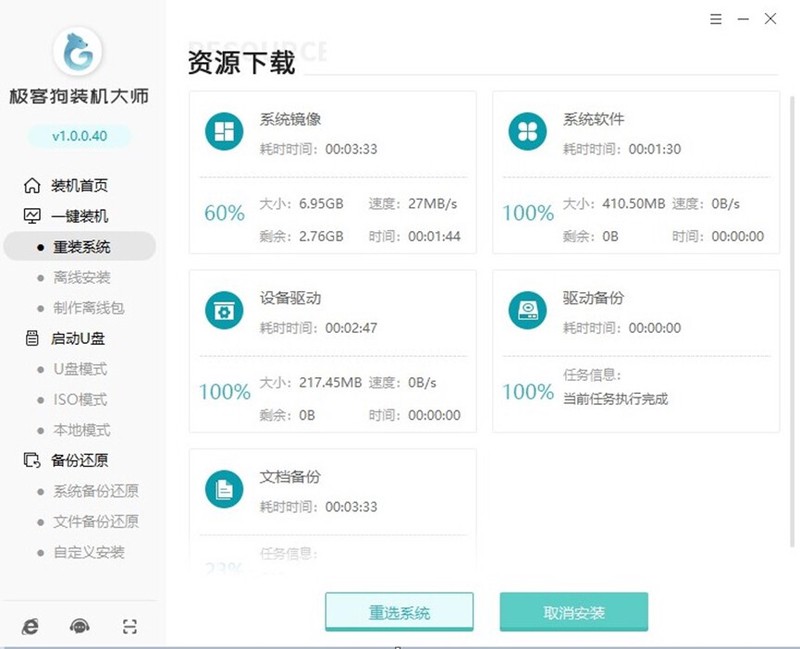Screen dimensions: 800x649
Task: Click 系统镜像 card title
Action: click(290, 119)
